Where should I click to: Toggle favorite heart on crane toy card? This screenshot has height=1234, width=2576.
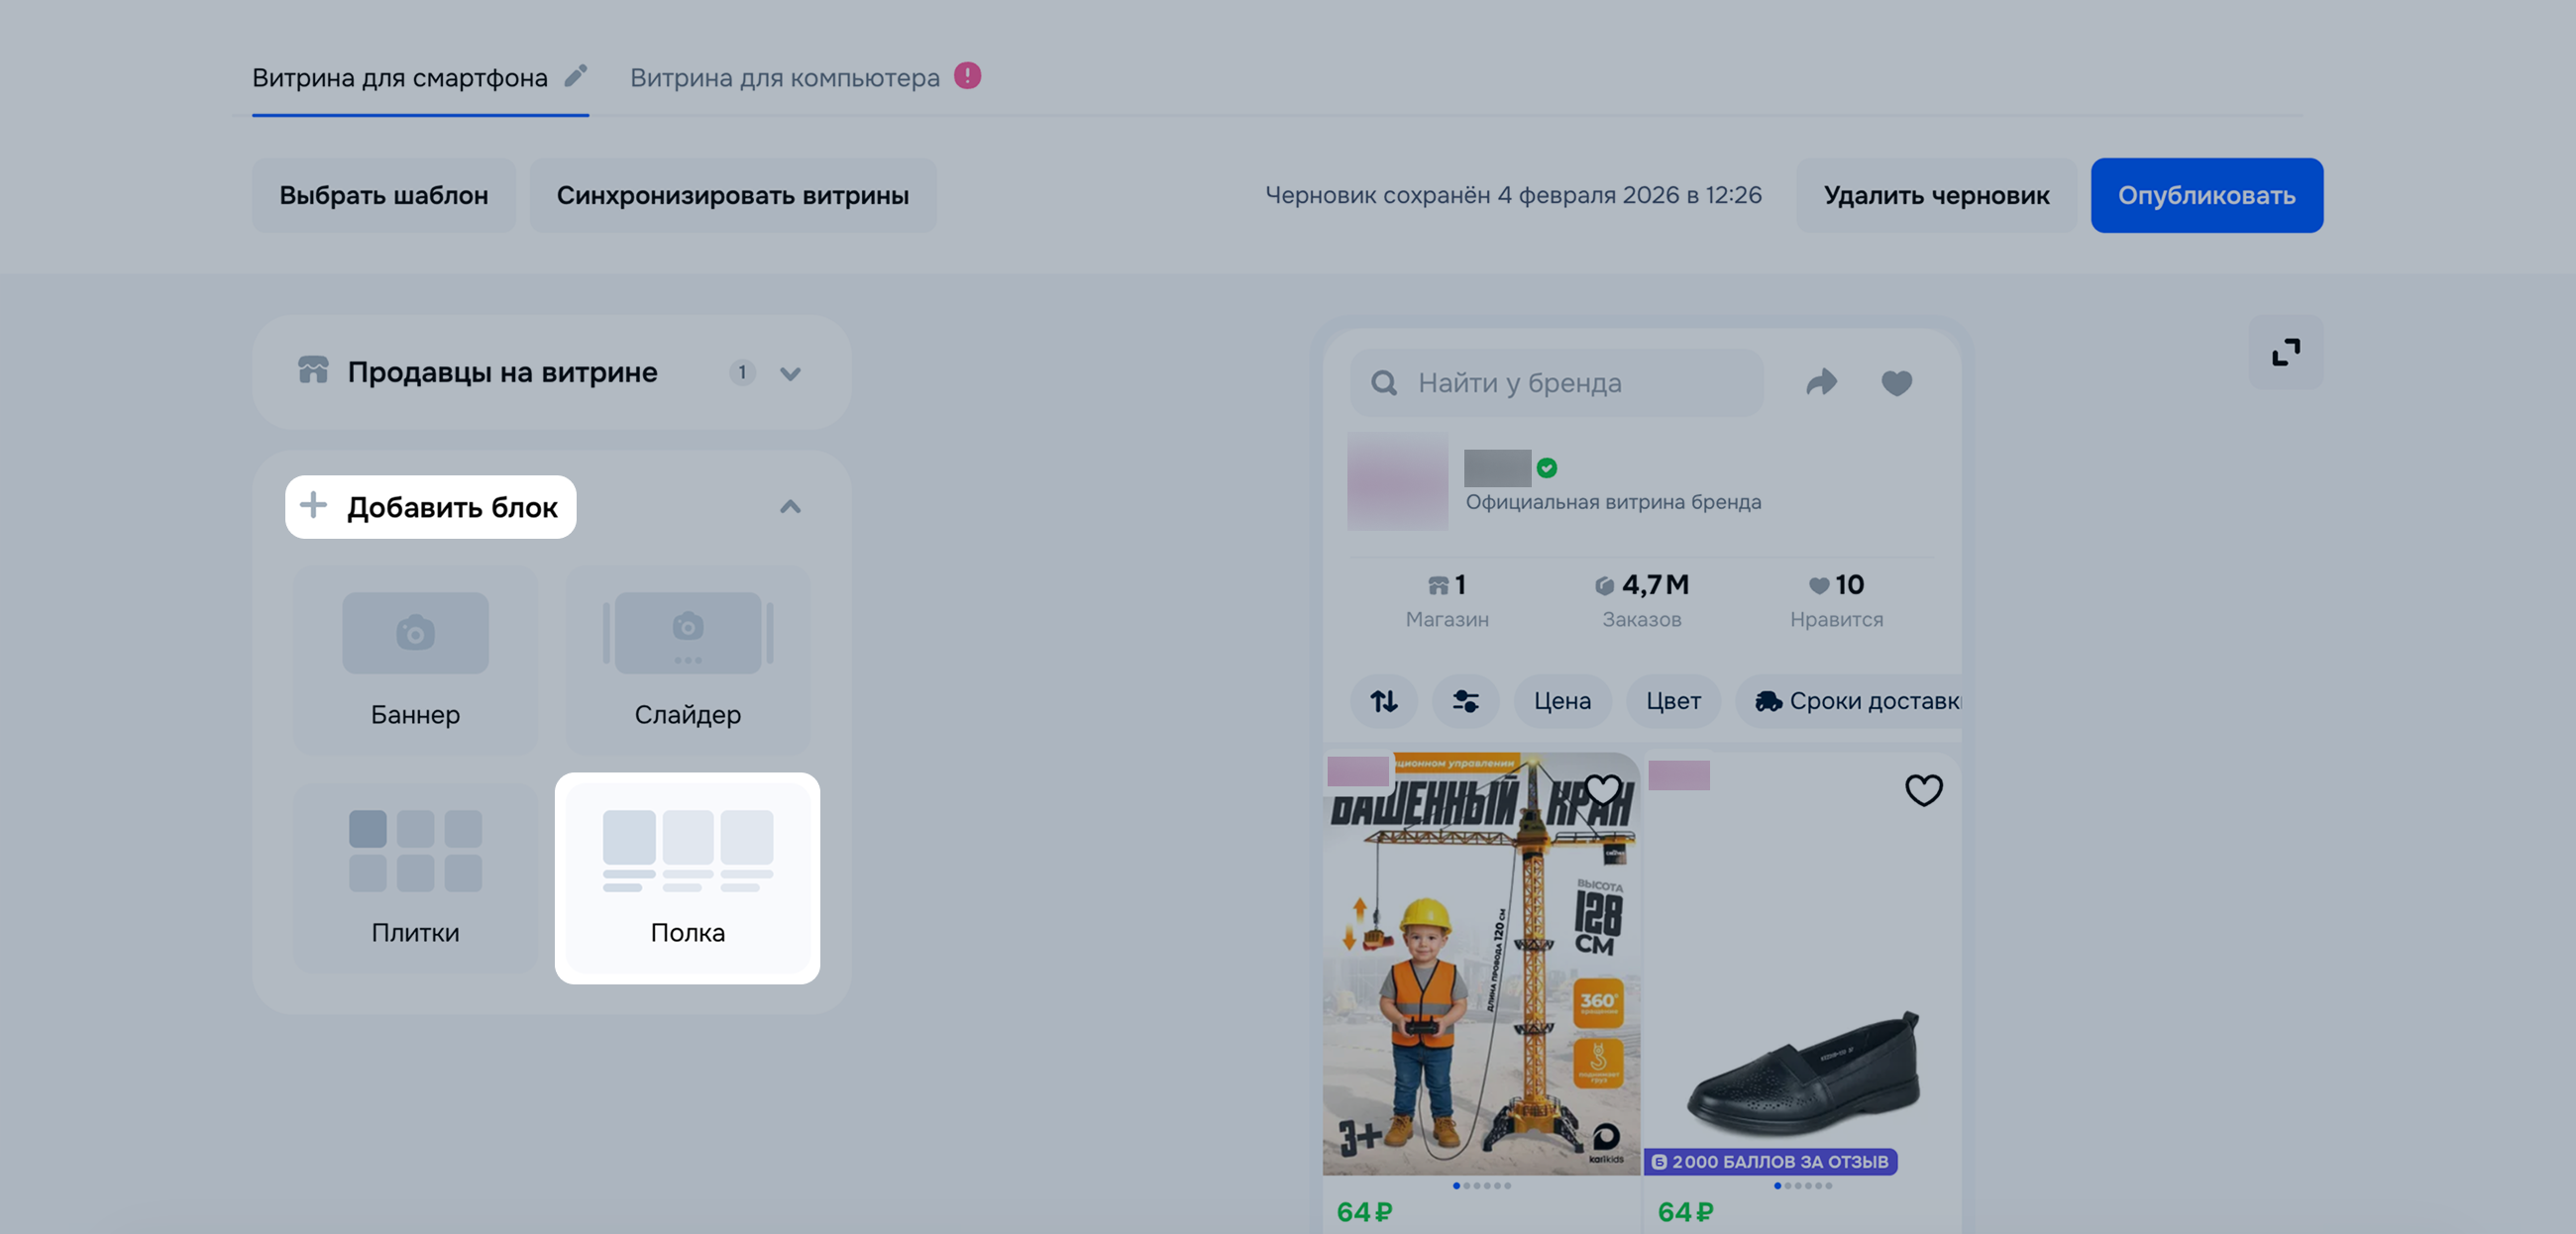1603,790
